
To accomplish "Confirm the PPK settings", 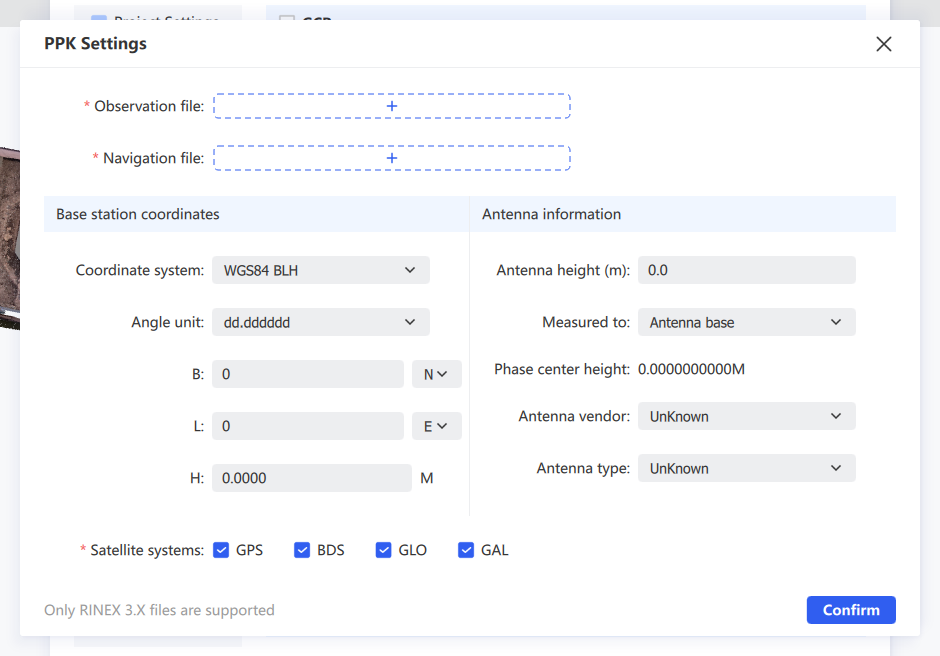I will (x=851, y=610).
